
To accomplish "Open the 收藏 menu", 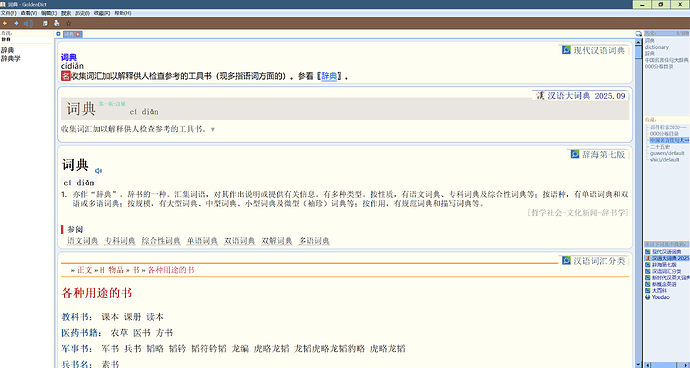I will pos(102,13).
